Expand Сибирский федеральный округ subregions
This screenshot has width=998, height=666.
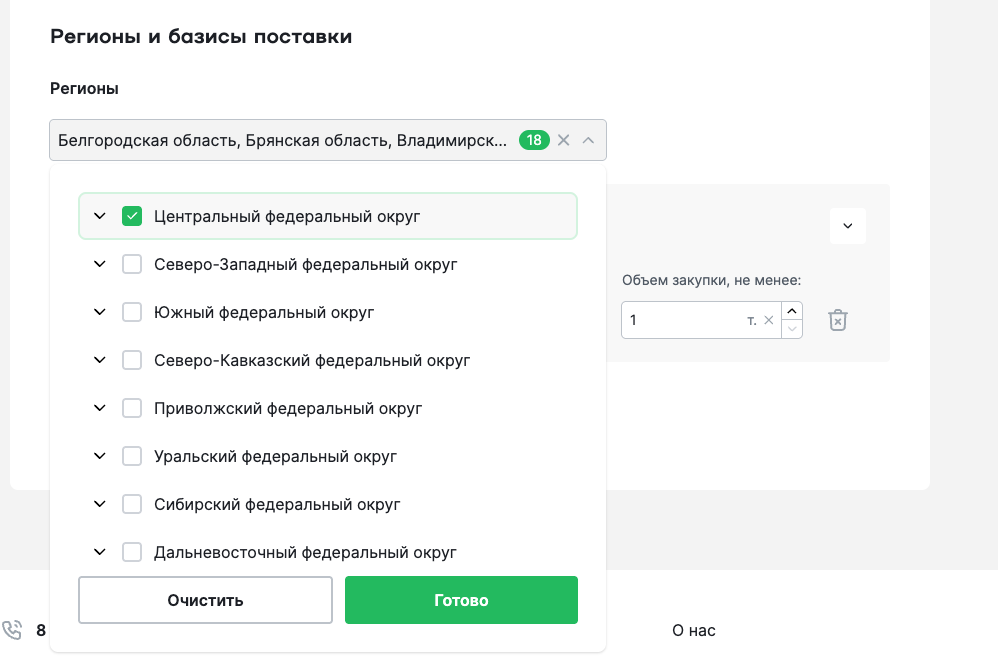[100, 504]
